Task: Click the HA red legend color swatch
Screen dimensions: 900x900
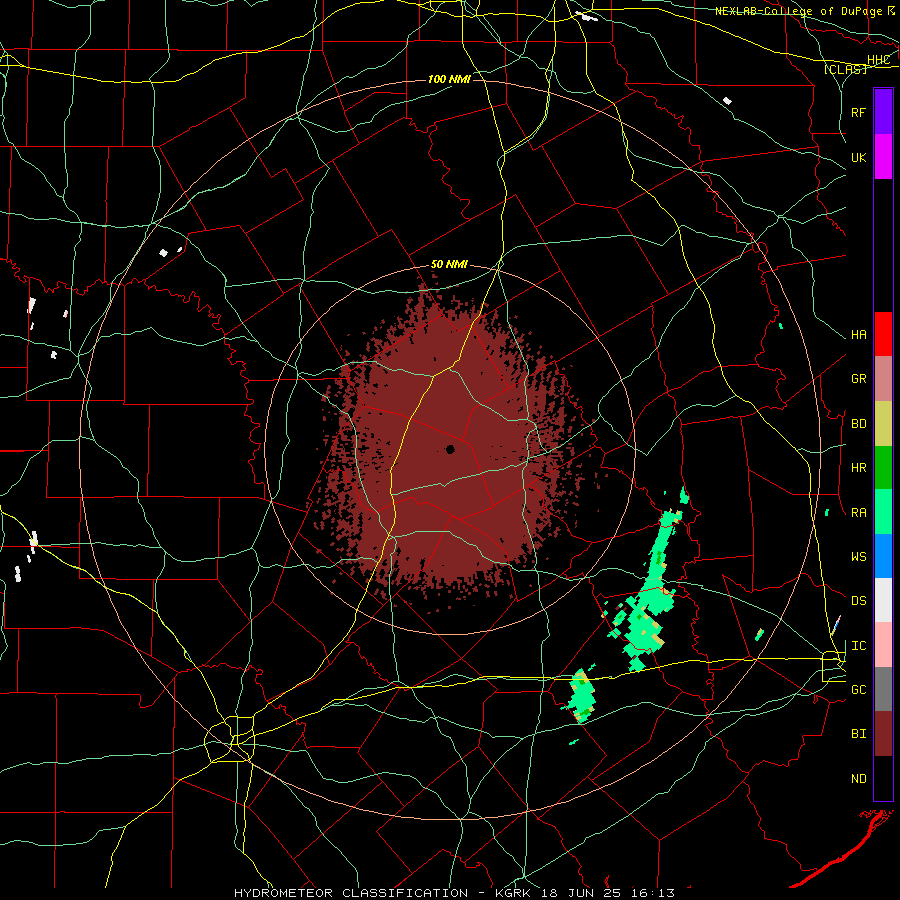Action: pyautogui.click(x=883, y=334)
